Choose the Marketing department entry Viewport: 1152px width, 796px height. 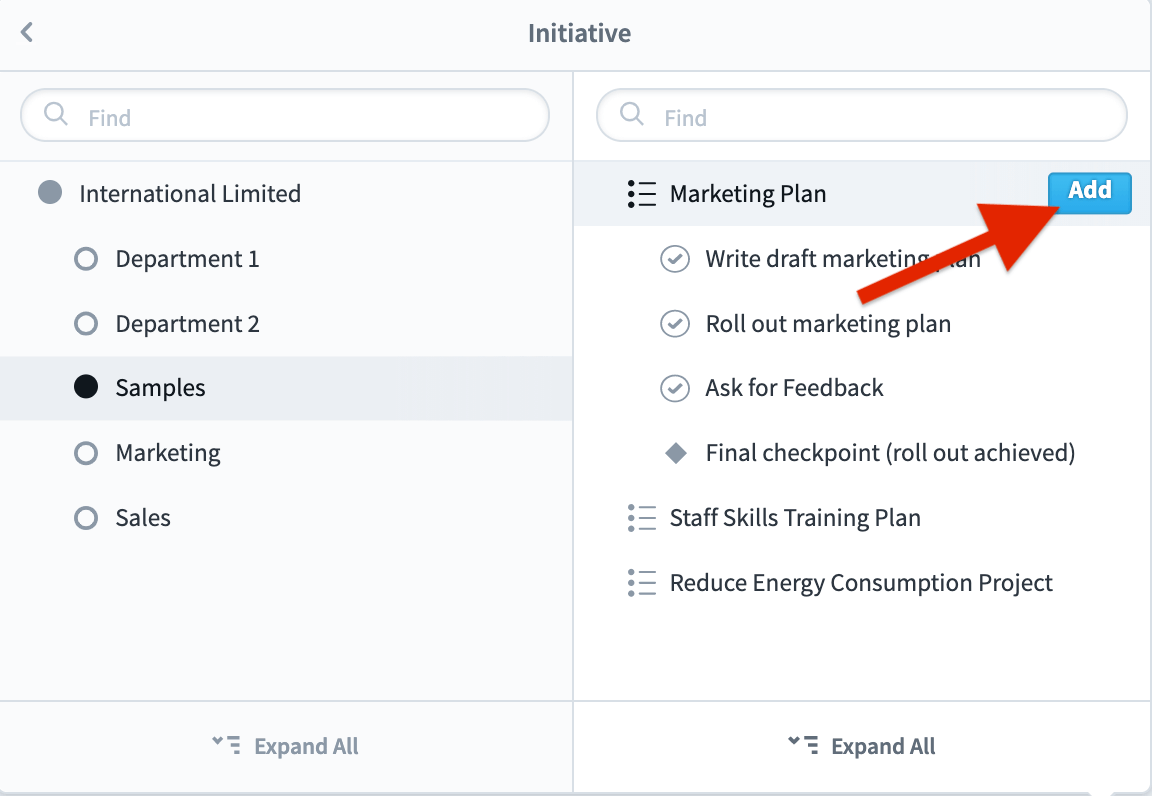tap(168, 453)
